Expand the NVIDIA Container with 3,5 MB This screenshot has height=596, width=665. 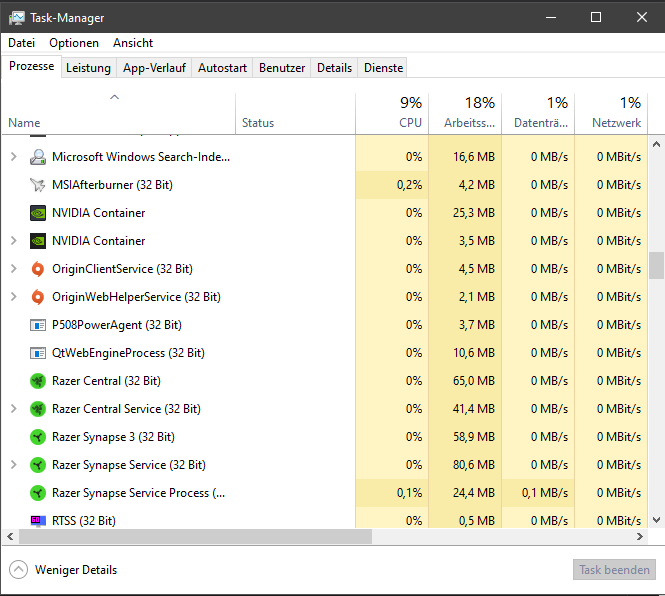point(14,241)
